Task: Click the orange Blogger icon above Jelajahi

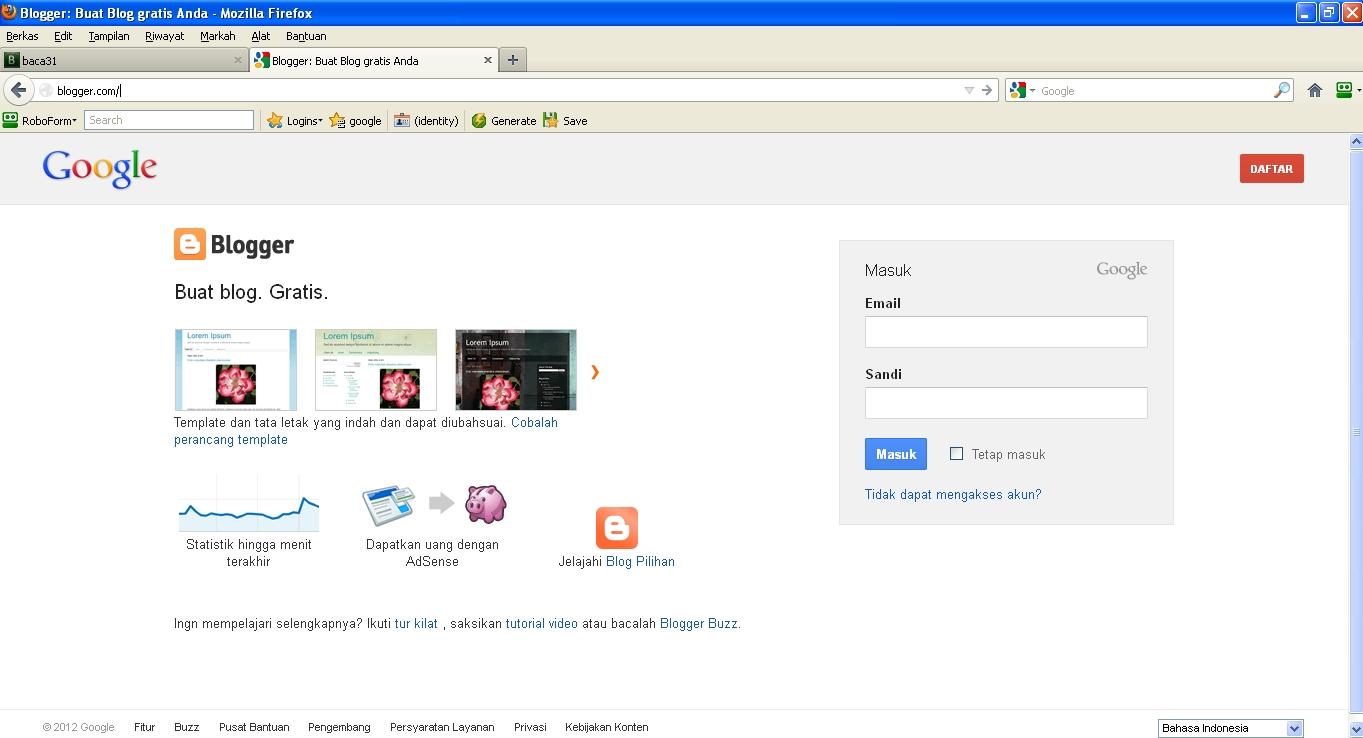Action: pos(617,528)
